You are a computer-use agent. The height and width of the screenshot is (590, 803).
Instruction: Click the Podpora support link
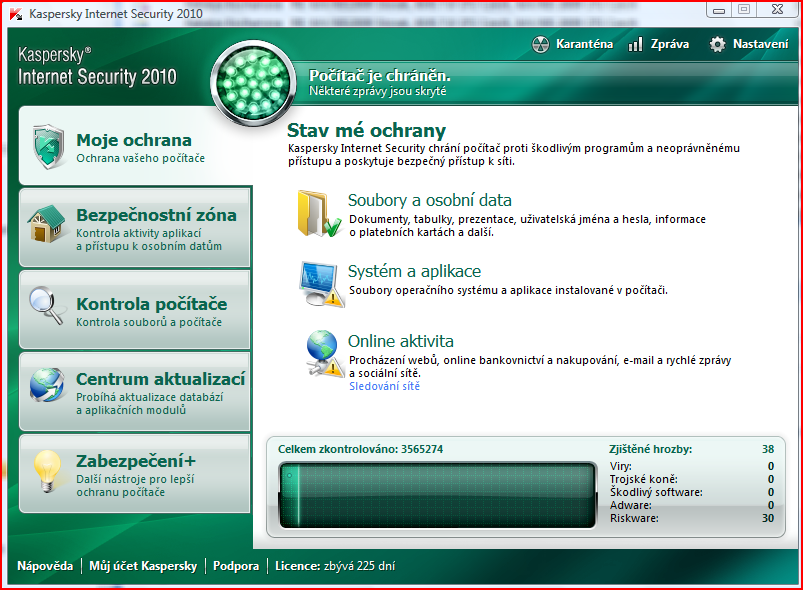(x=236, y=566)
